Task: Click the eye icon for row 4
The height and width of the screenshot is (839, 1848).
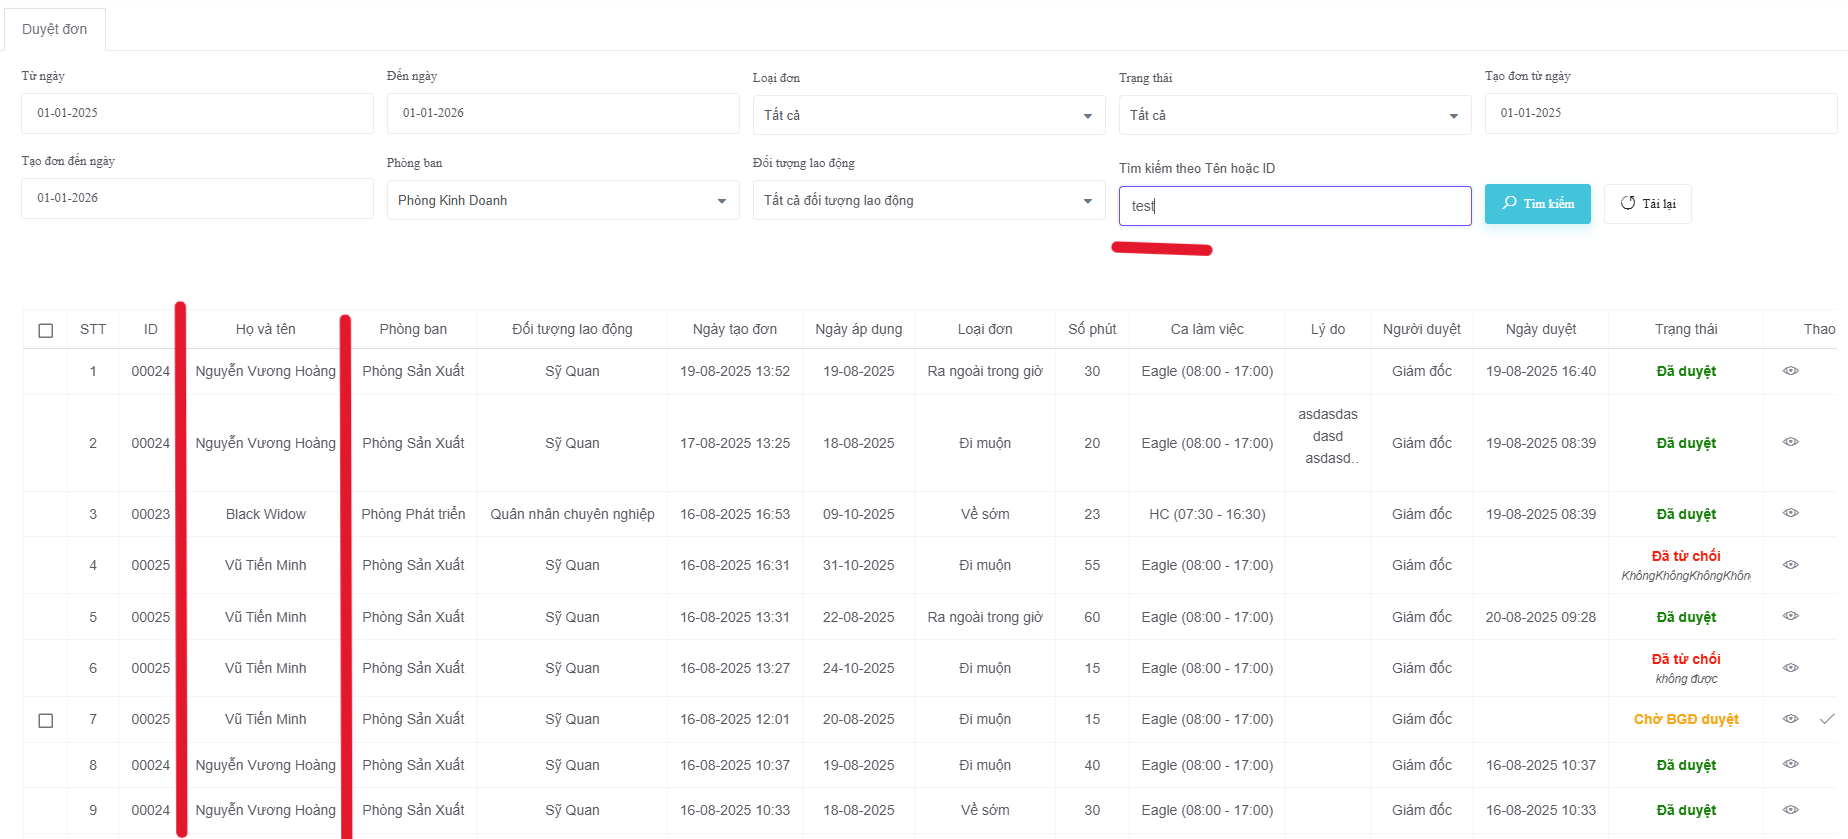Action: (x=1790, y=565)
